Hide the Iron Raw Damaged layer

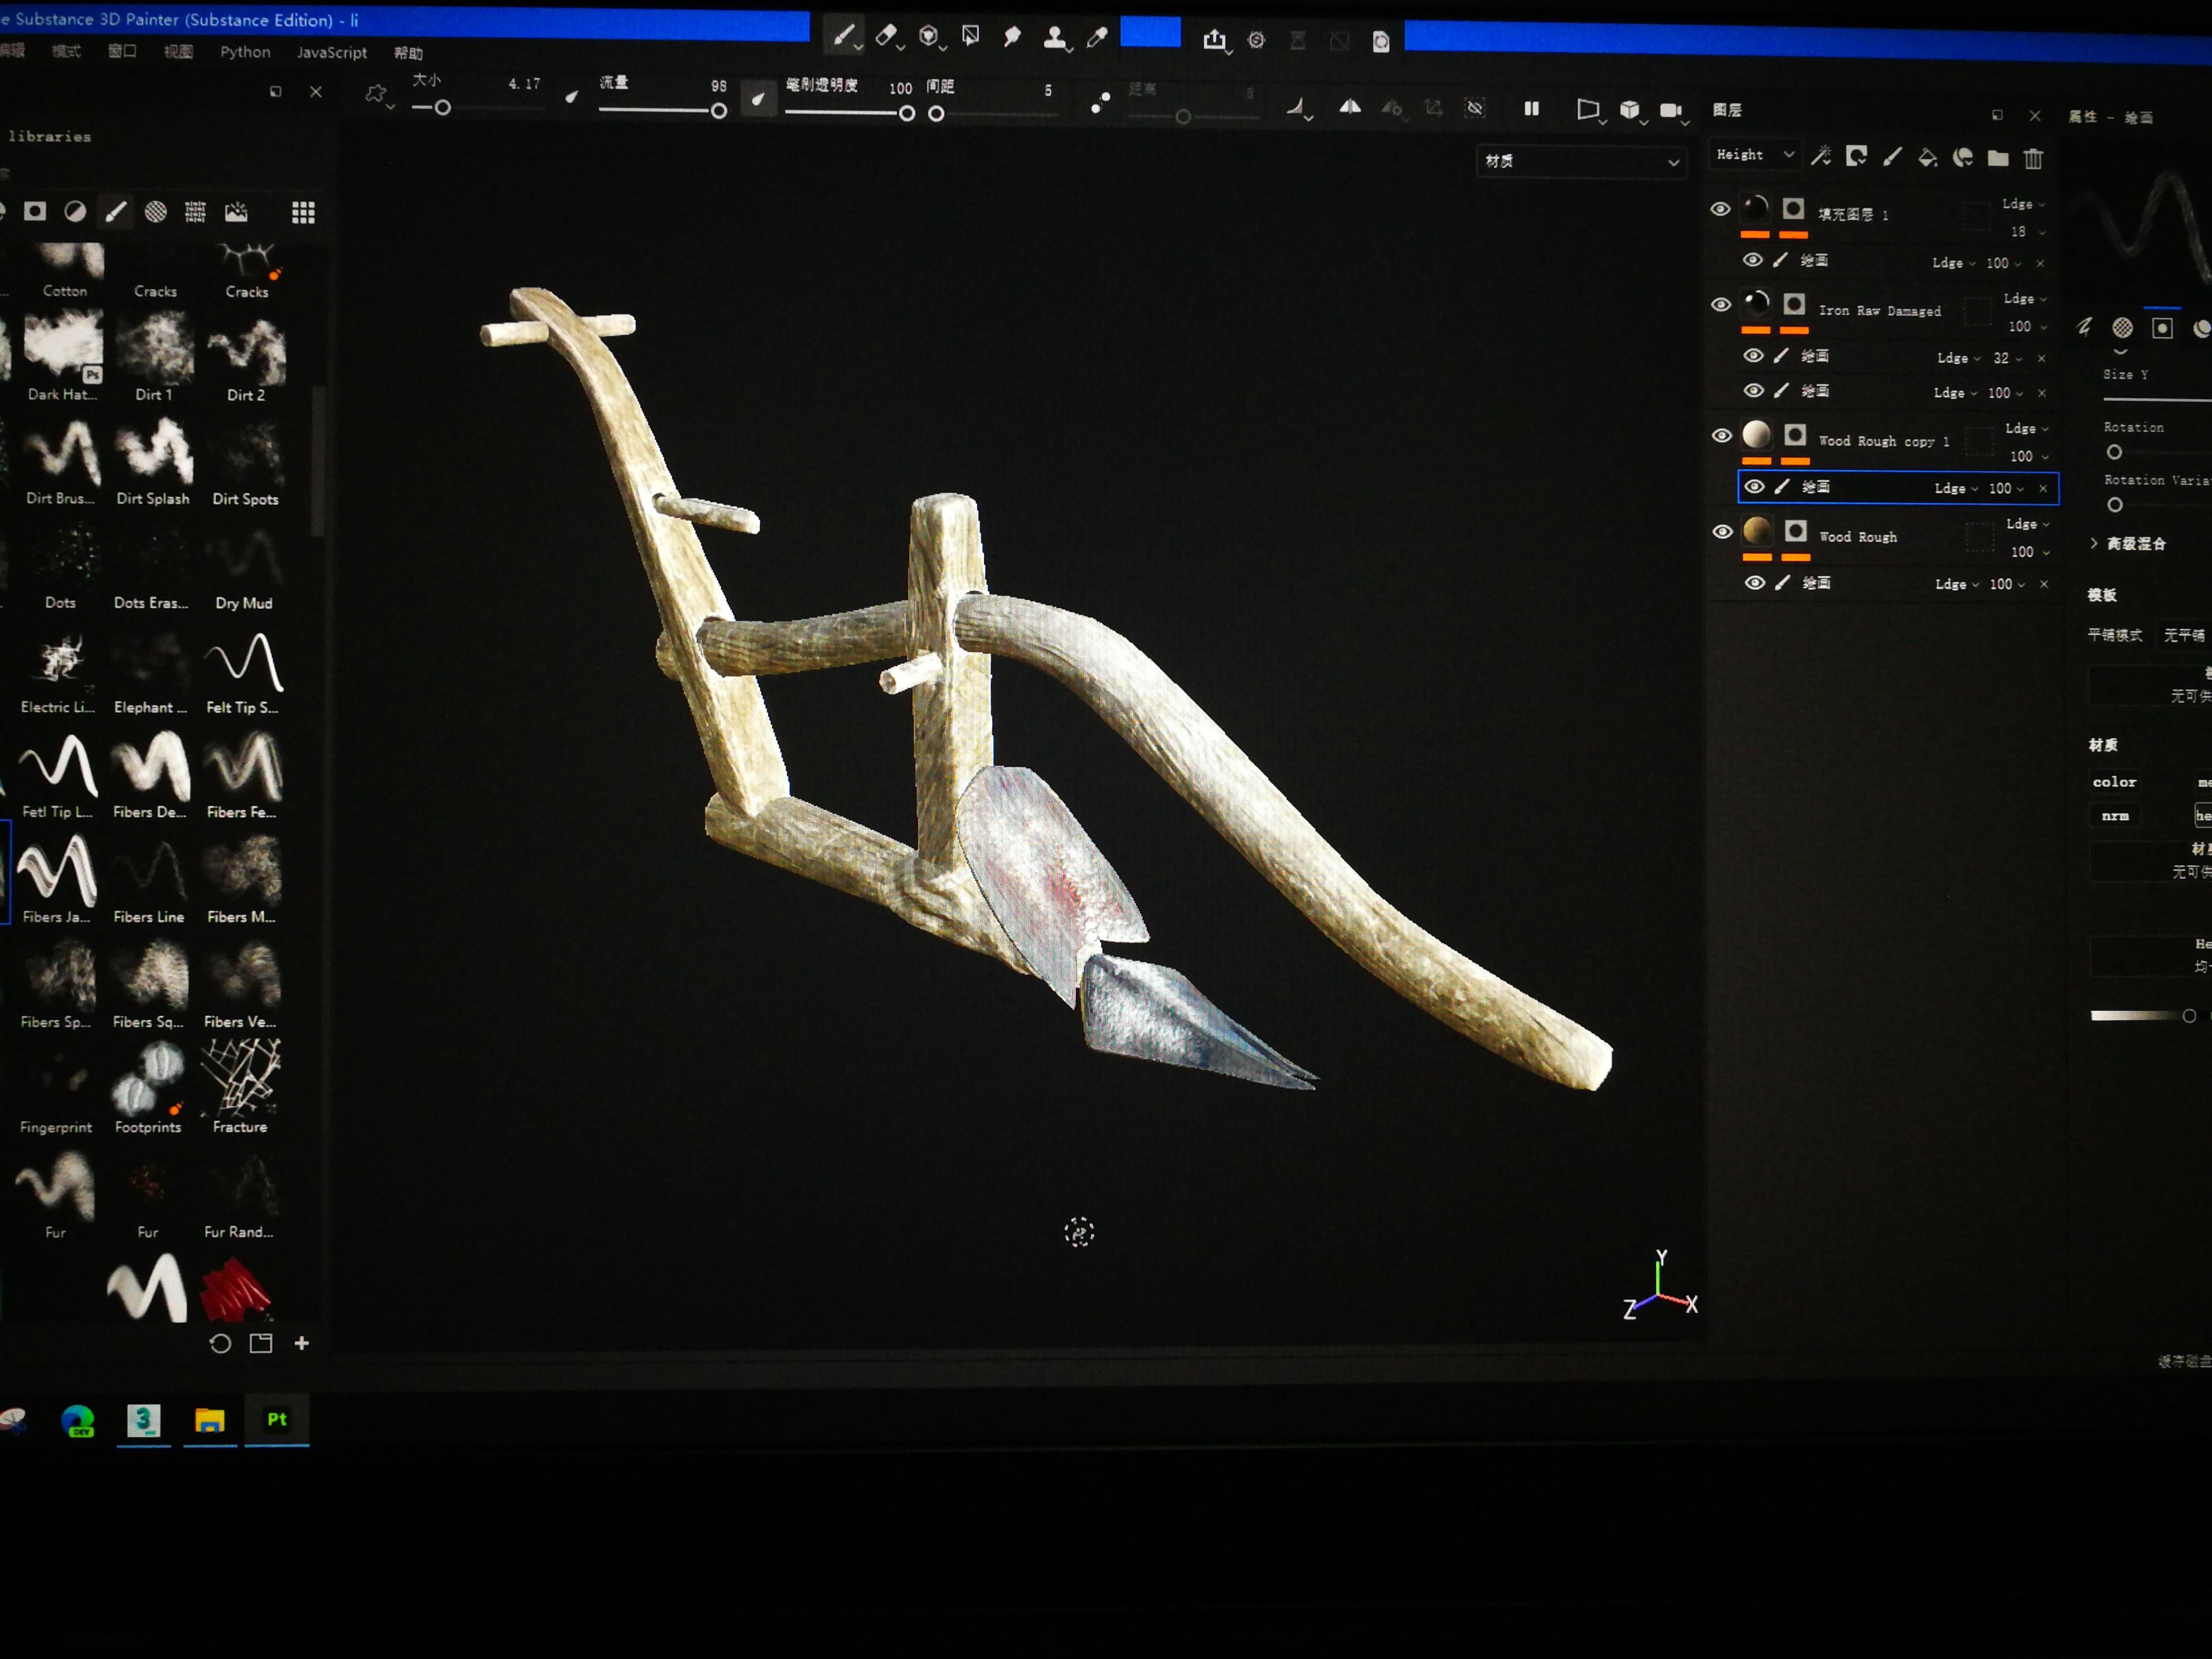(x=1720, y=304)
